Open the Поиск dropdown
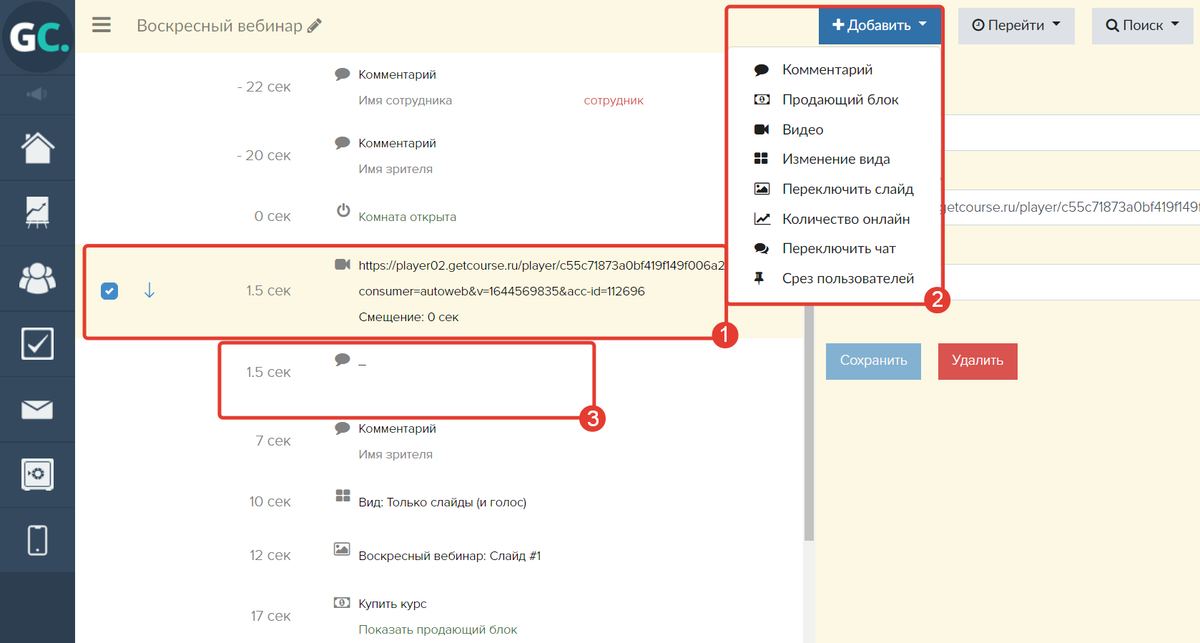Image resolution: width=1200 pixels, height=643 pixels. tap(1142, 26)
